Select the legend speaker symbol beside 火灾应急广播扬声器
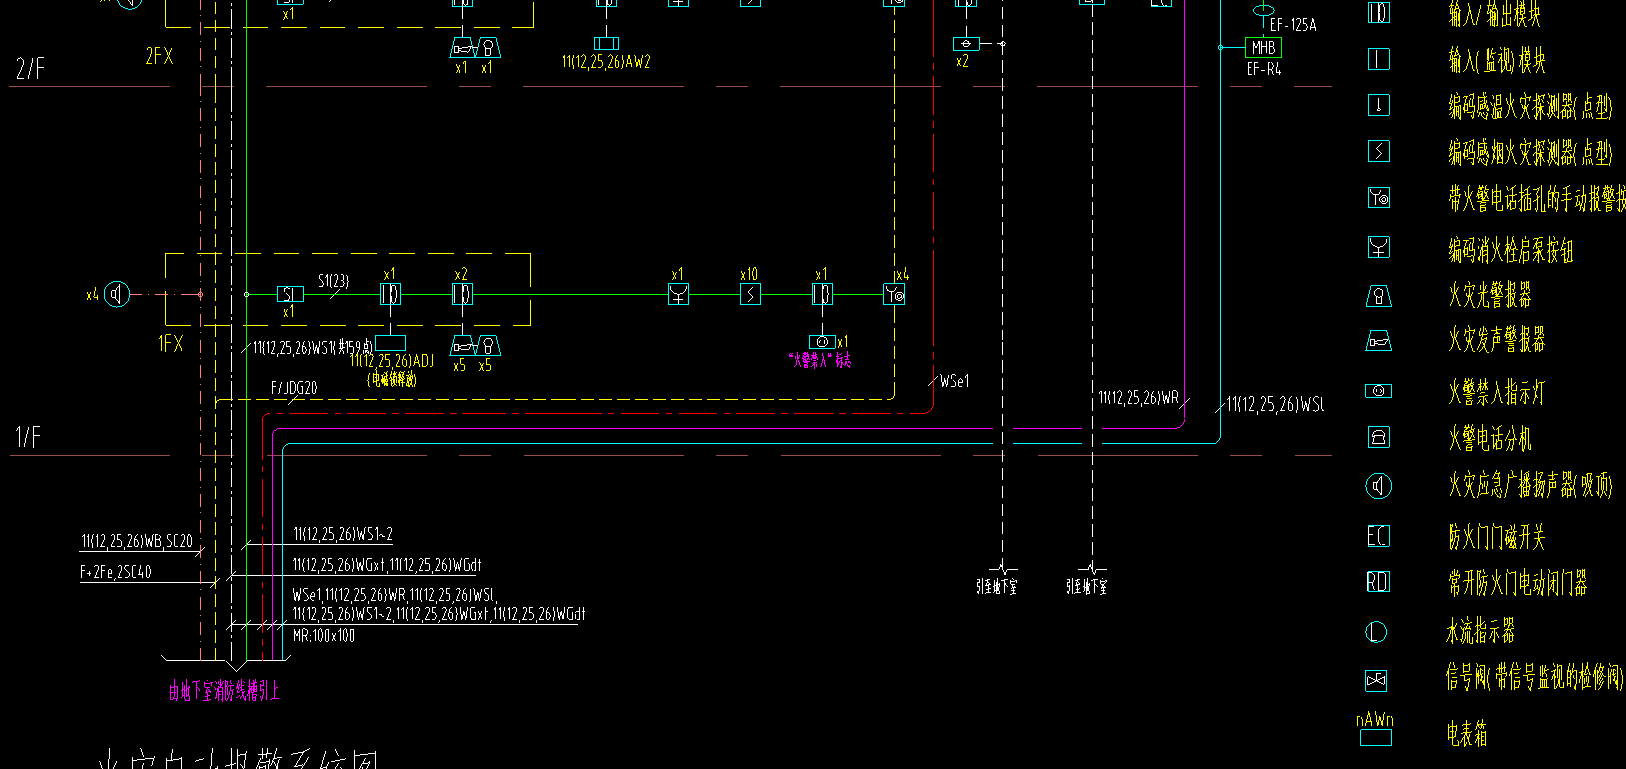 [1379, 486]
